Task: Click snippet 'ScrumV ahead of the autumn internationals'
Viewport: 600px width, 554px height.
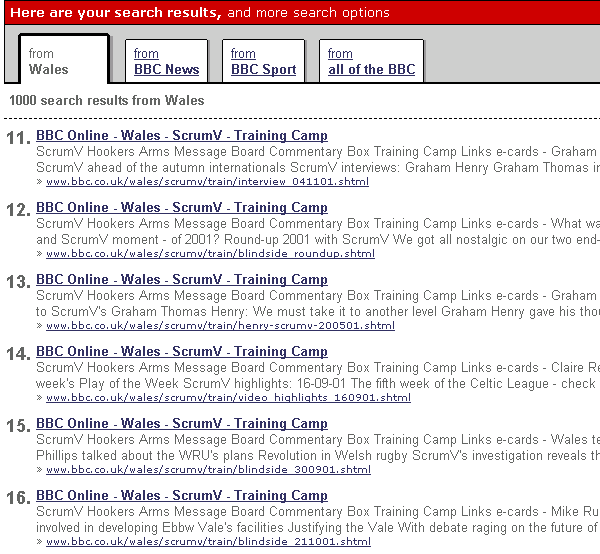Action: [x=161, y=168]
